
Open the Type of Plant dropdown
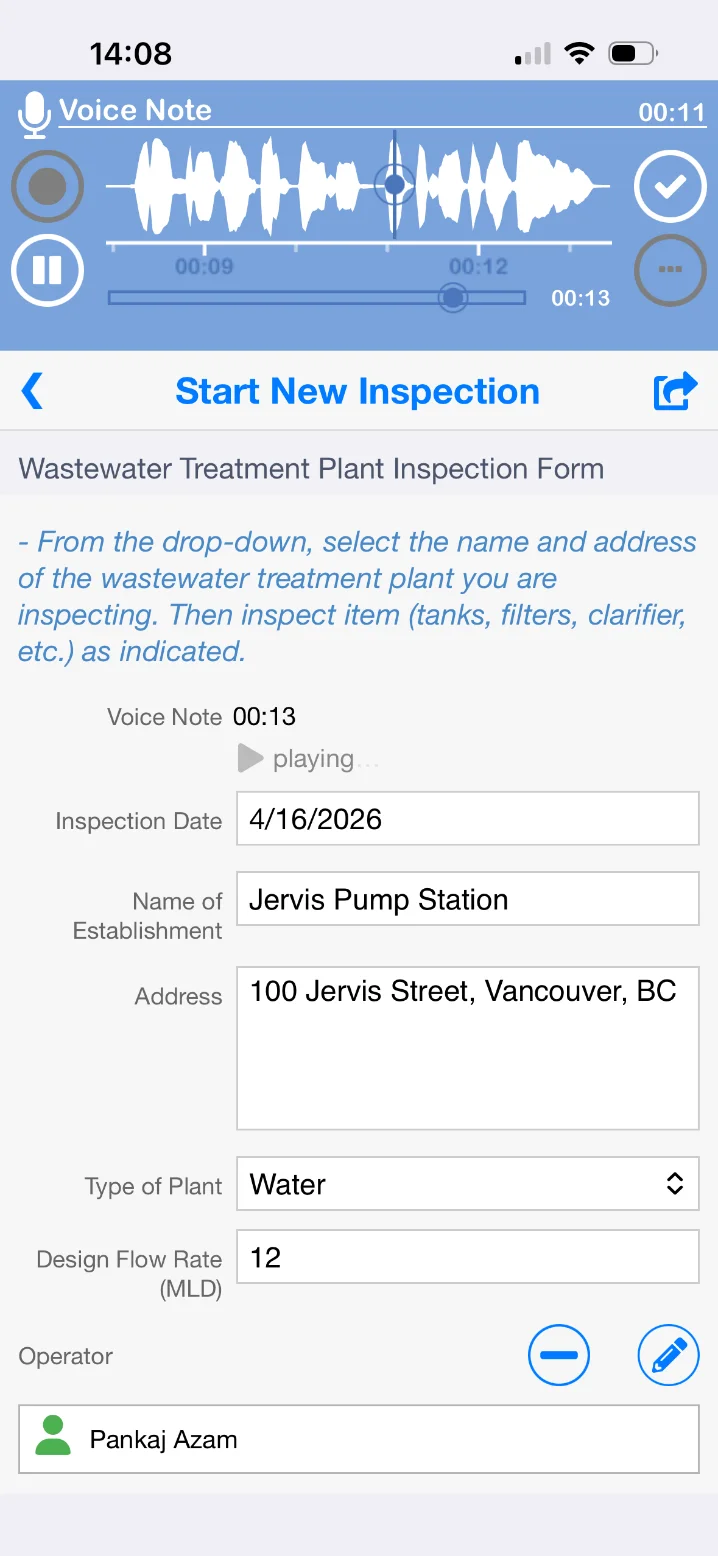[x=467, y=1184]
